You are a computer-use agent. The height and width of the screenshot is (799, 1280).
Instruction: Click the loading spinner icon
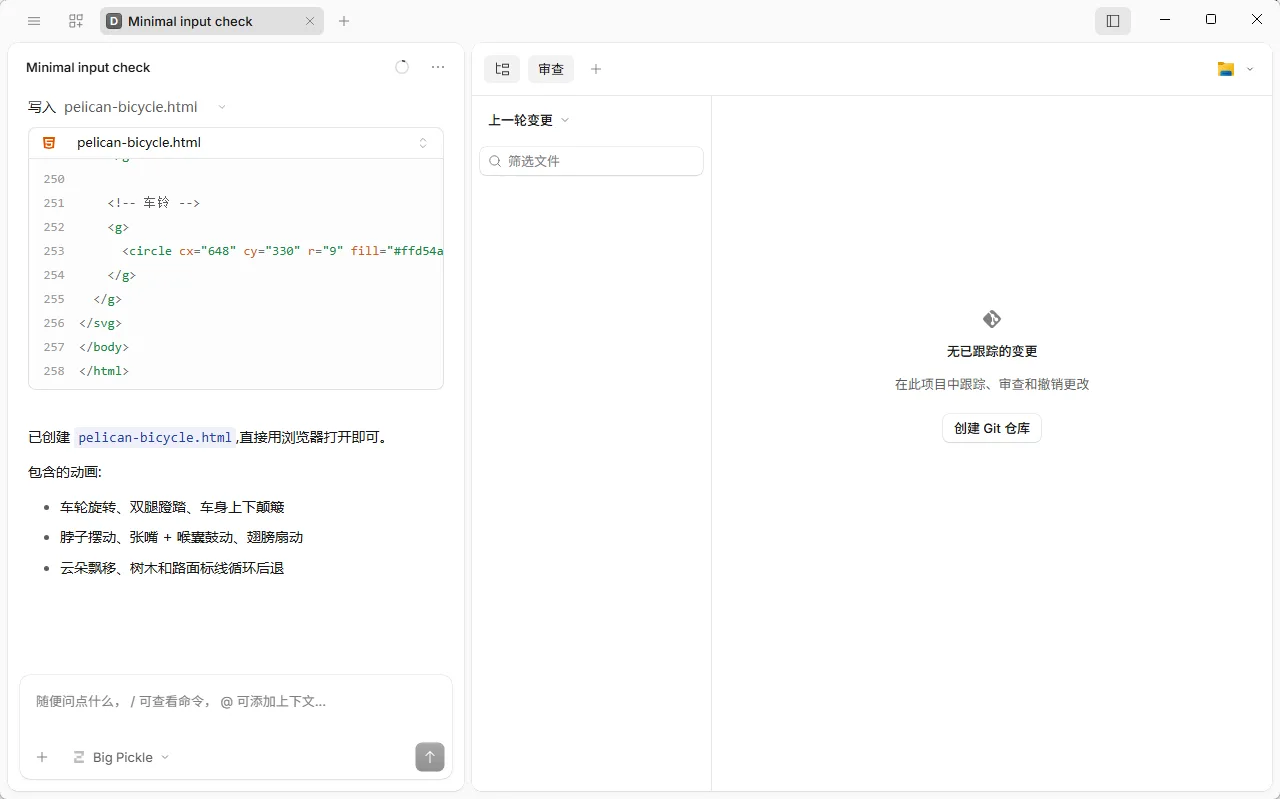(402, 67)
